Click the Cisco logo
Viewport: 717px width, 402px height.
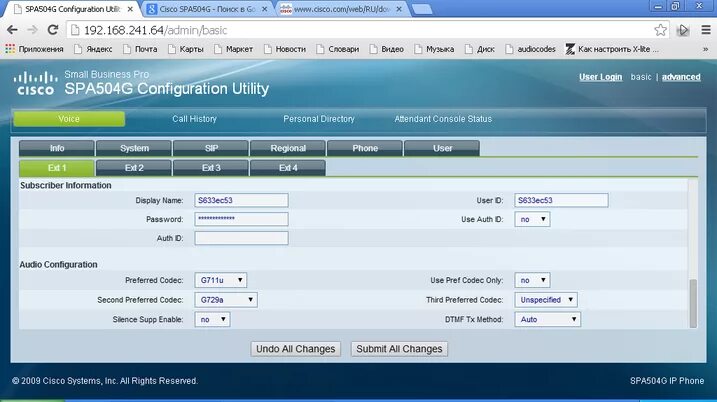(35, 83)
